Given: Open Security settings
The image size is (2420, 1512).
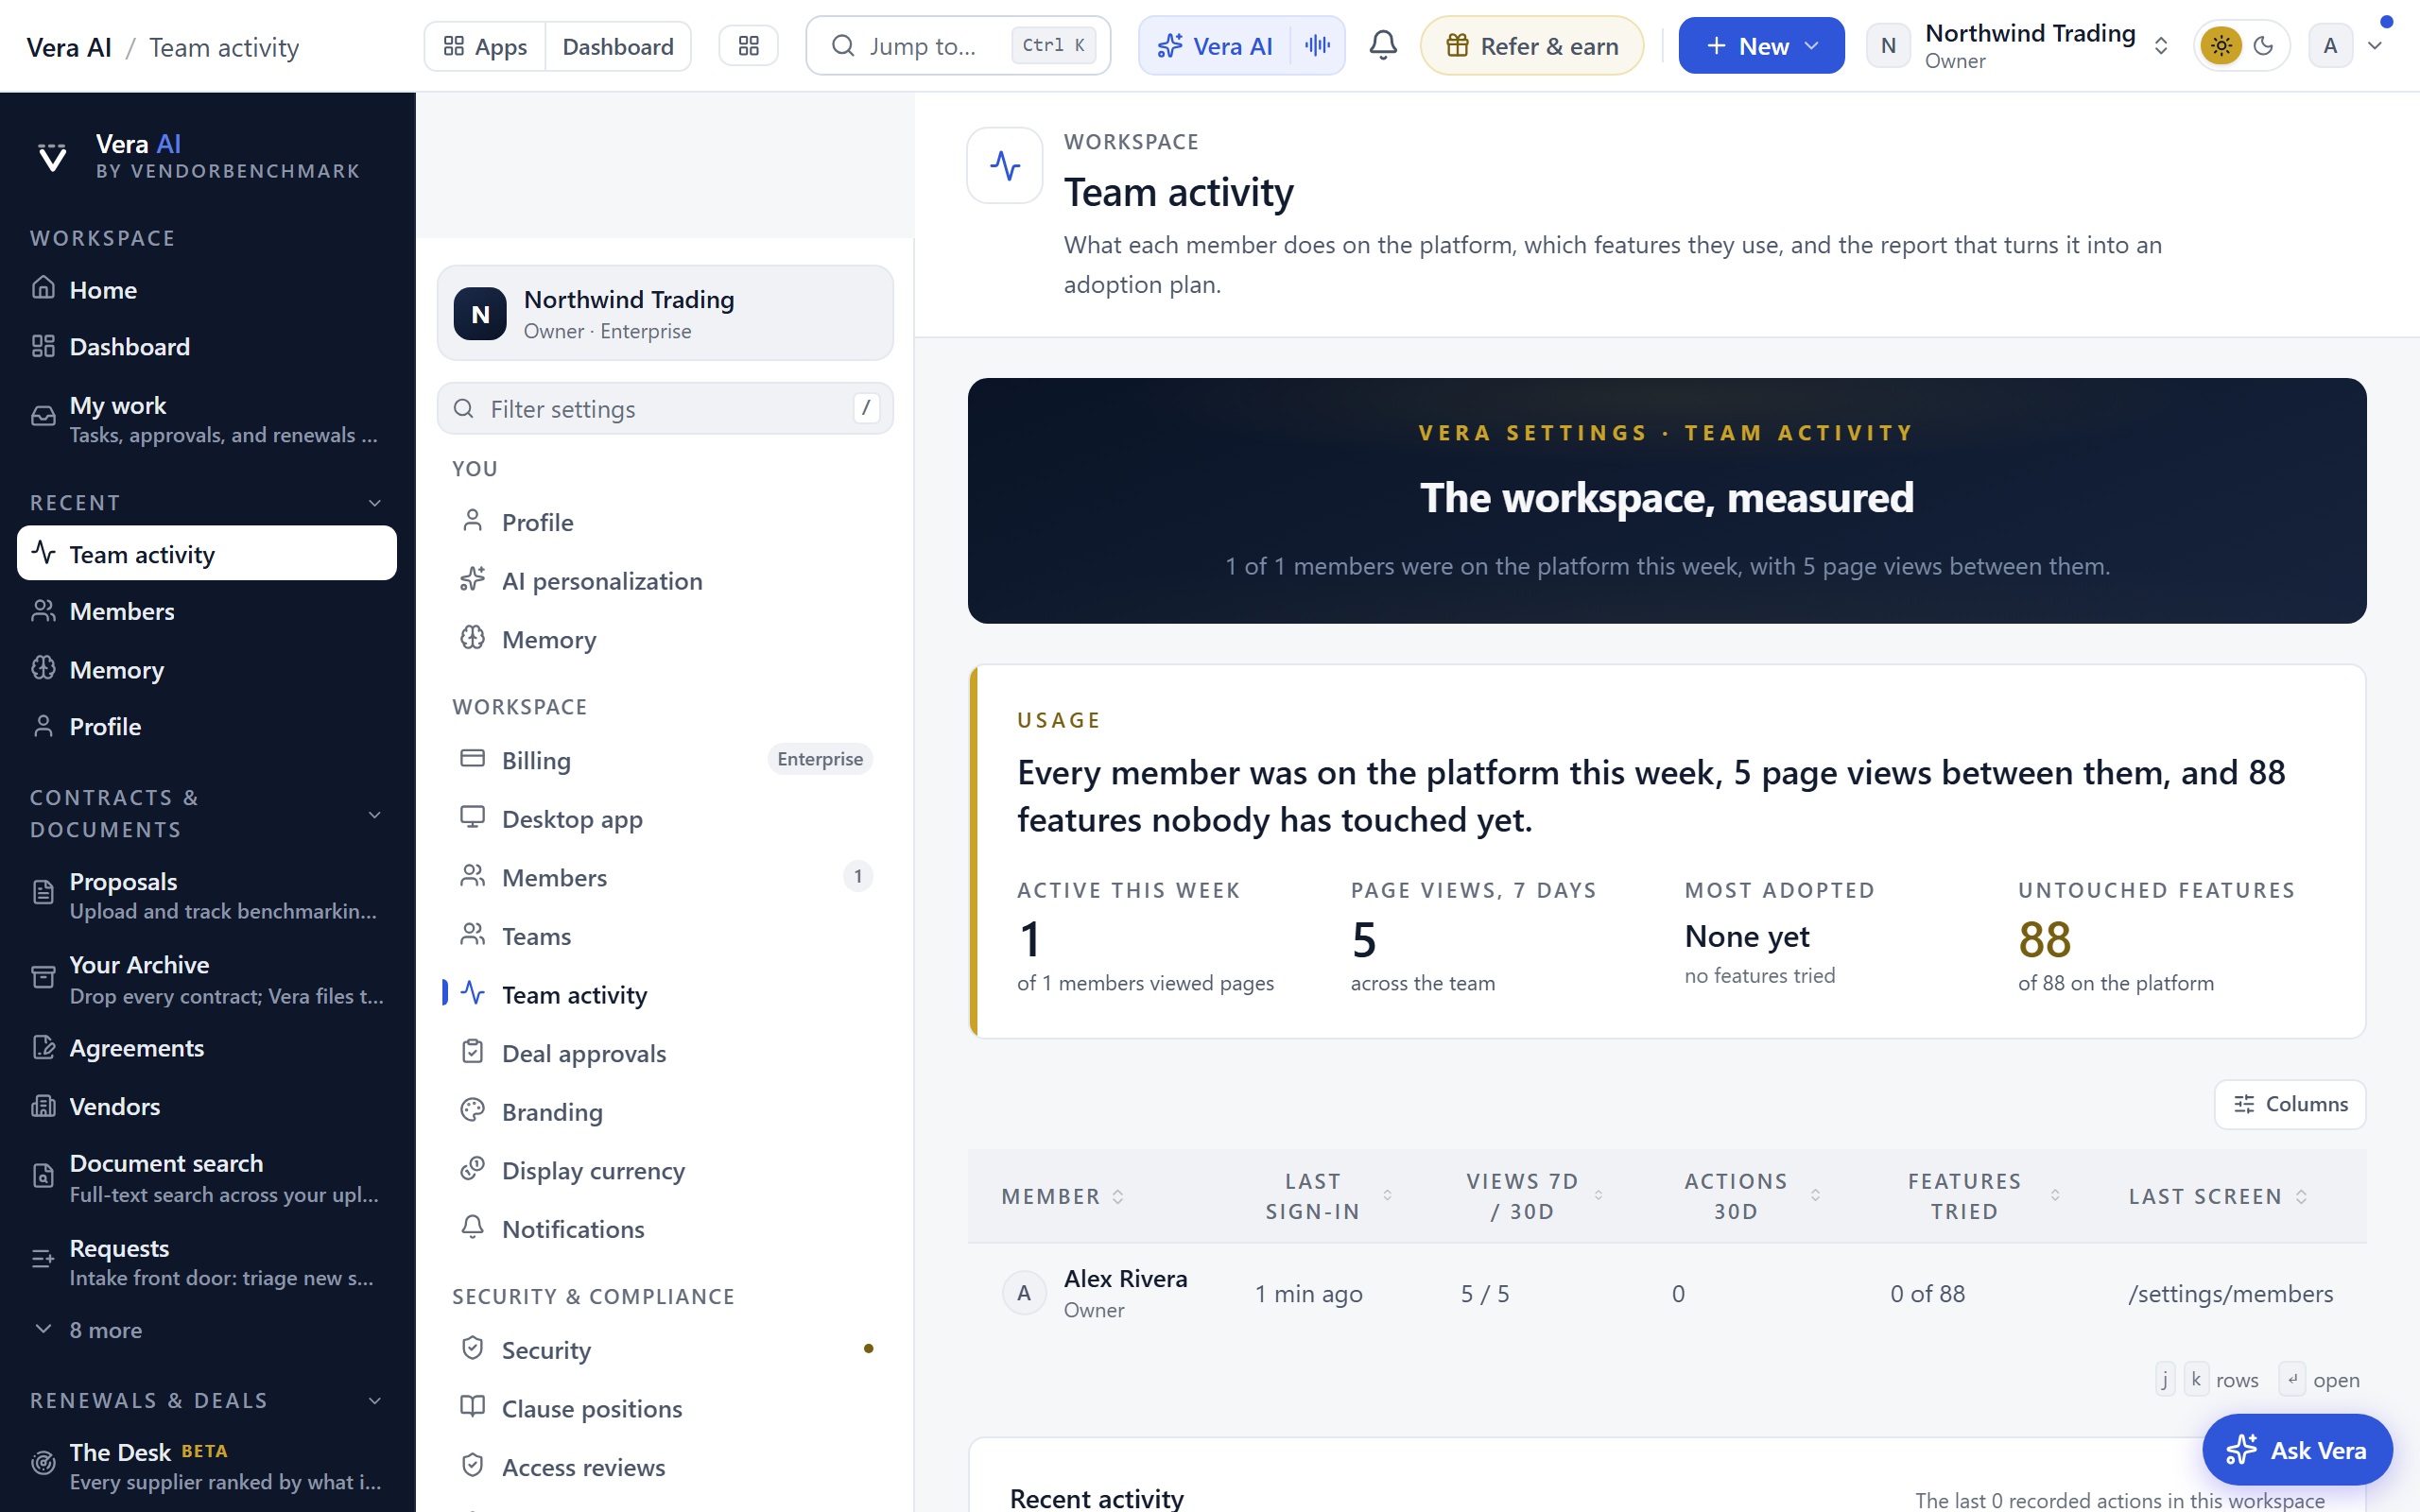Looking at the screenshot, I should click(x=665, y=1350).
